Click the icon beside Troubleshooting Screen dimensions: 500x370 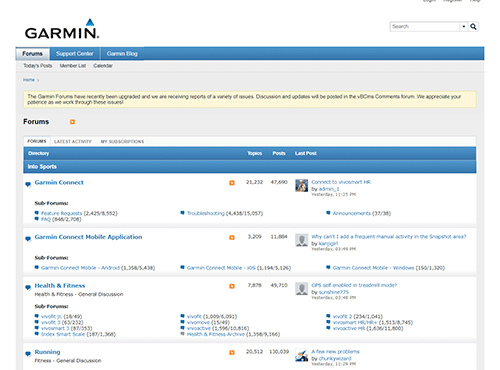[x=182, y=213]
